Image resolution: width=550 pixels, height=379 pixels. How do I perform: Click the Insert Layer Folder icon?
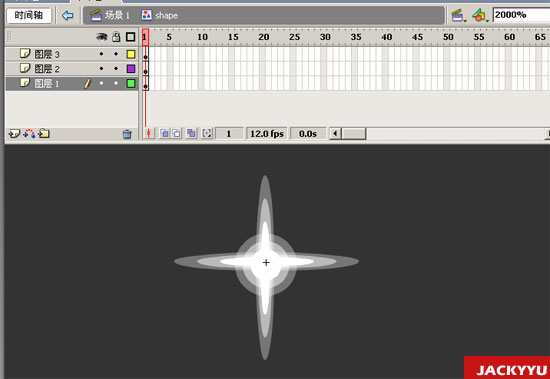[44, 134]
